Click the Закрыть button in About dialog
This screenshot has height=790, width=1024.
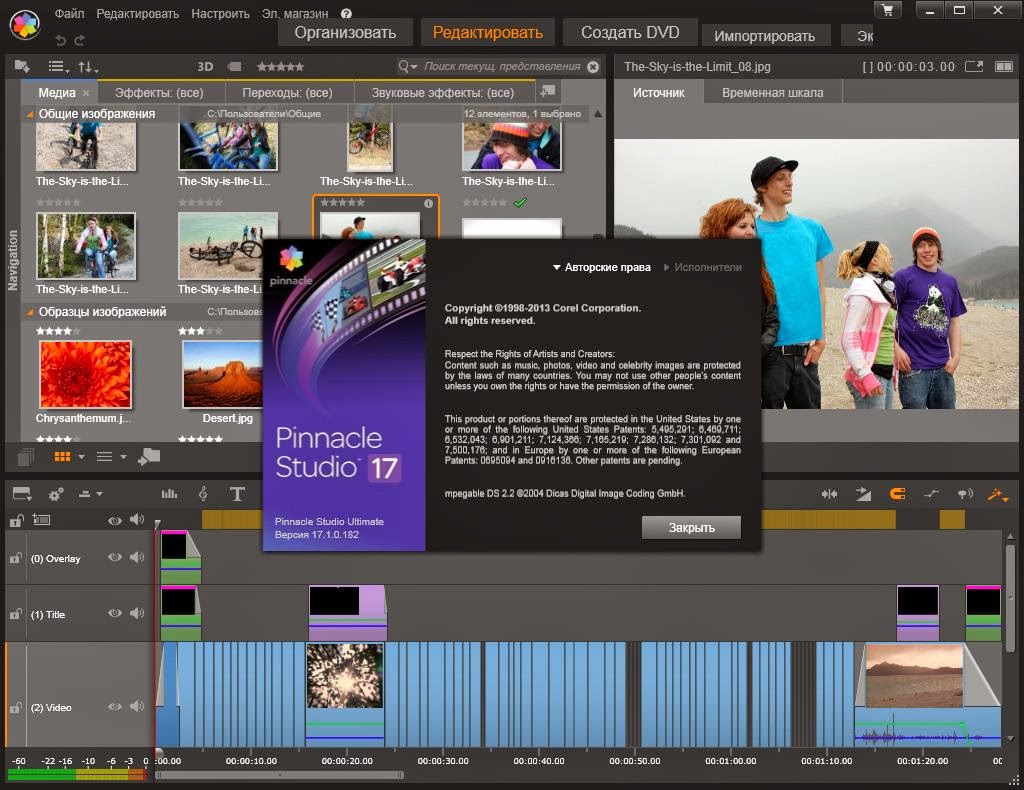click(691, 528)
